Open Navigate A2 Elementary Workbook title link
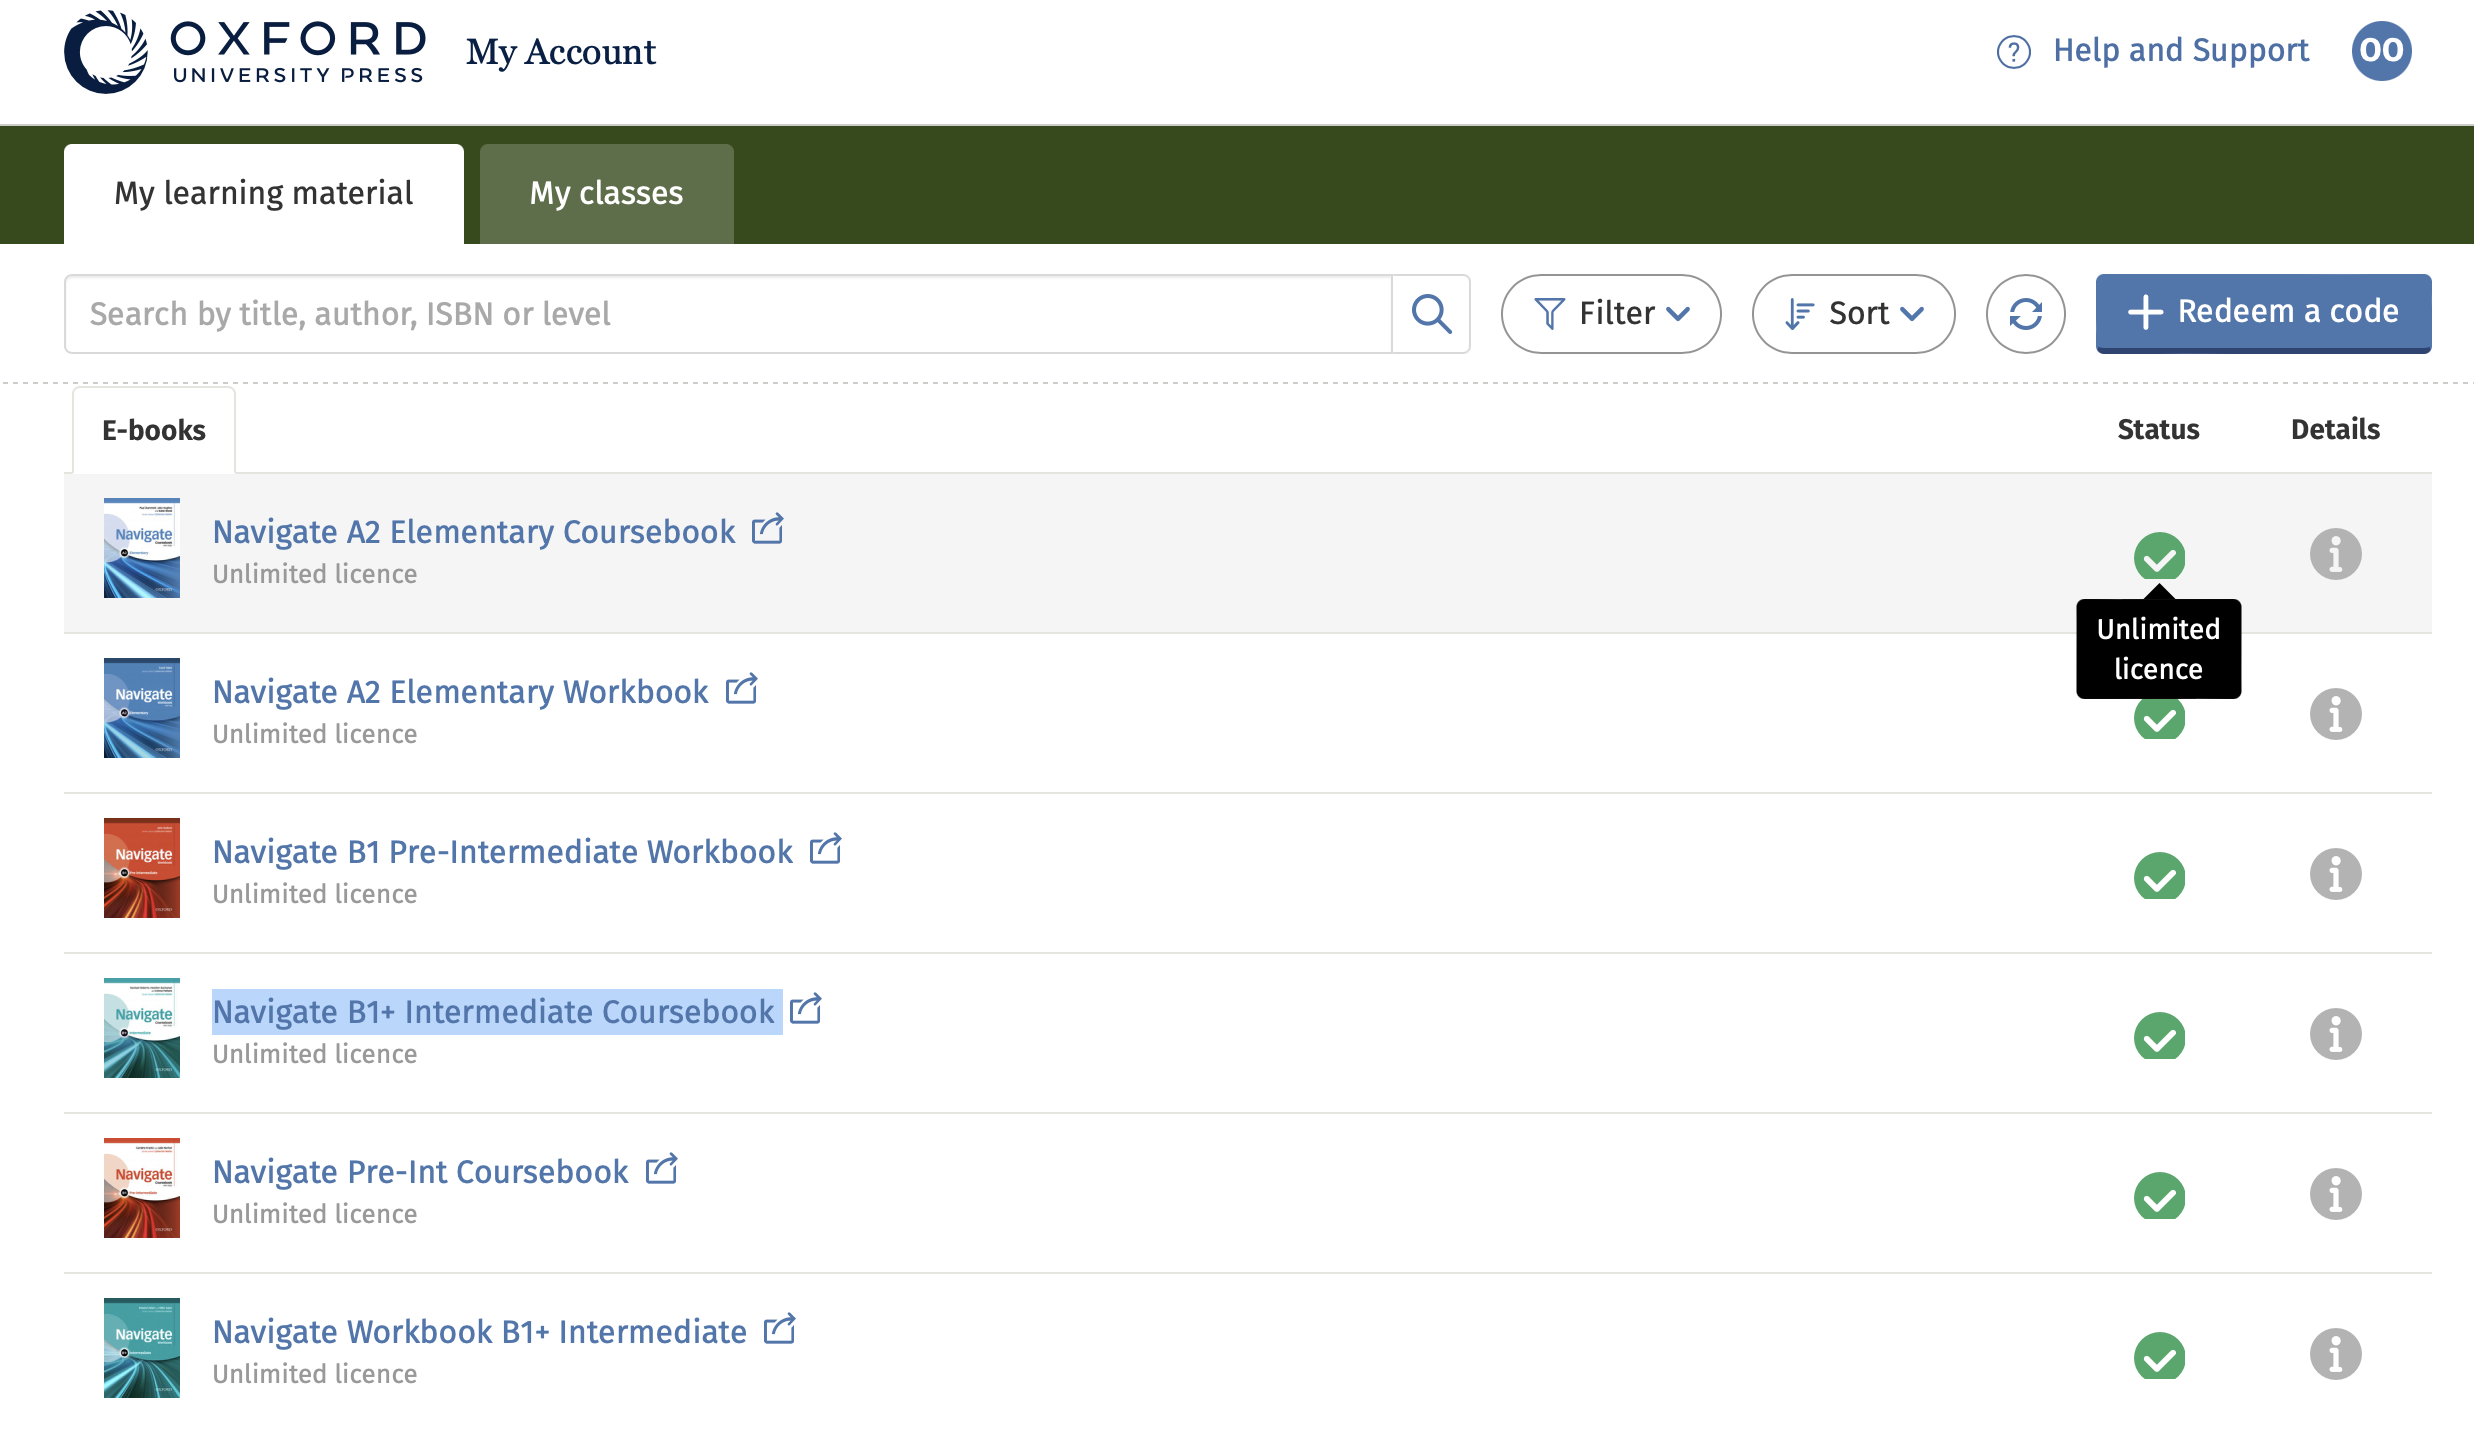2474x1430 pixels. pyautogui.click(x=461, y=692)
